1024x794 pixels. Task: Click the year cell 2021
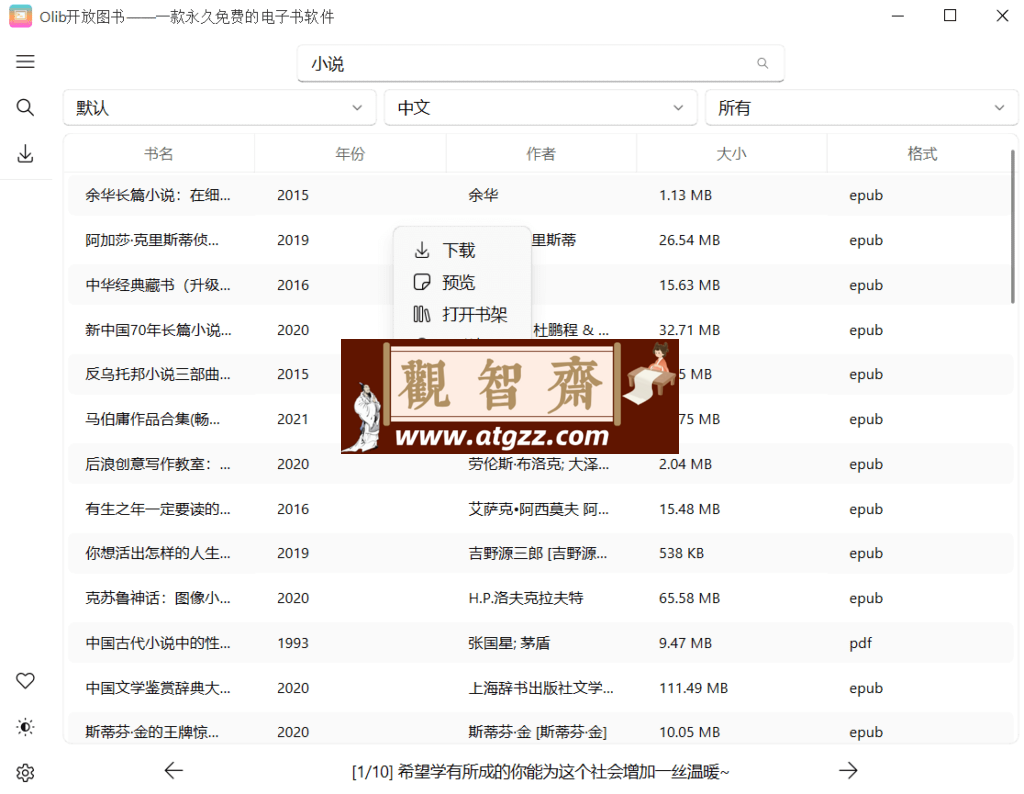293,419
